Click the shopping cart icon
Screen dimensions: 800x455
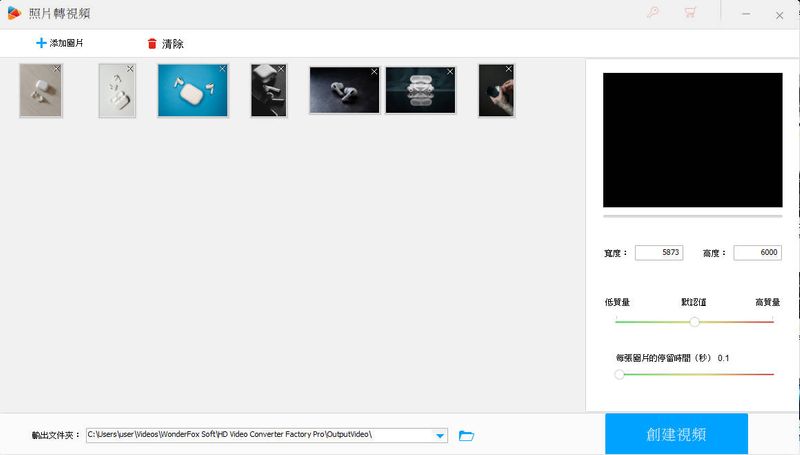[690, 13]
